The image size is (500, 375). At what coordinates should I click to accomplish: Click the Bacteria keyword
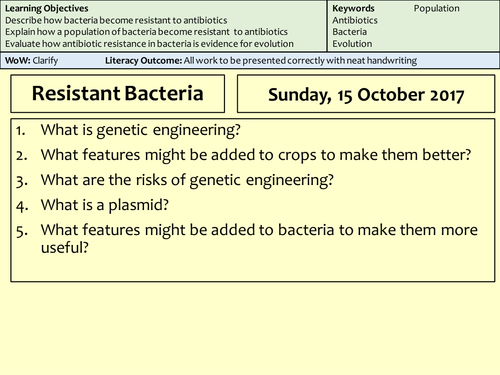click(x=350, y=32)
